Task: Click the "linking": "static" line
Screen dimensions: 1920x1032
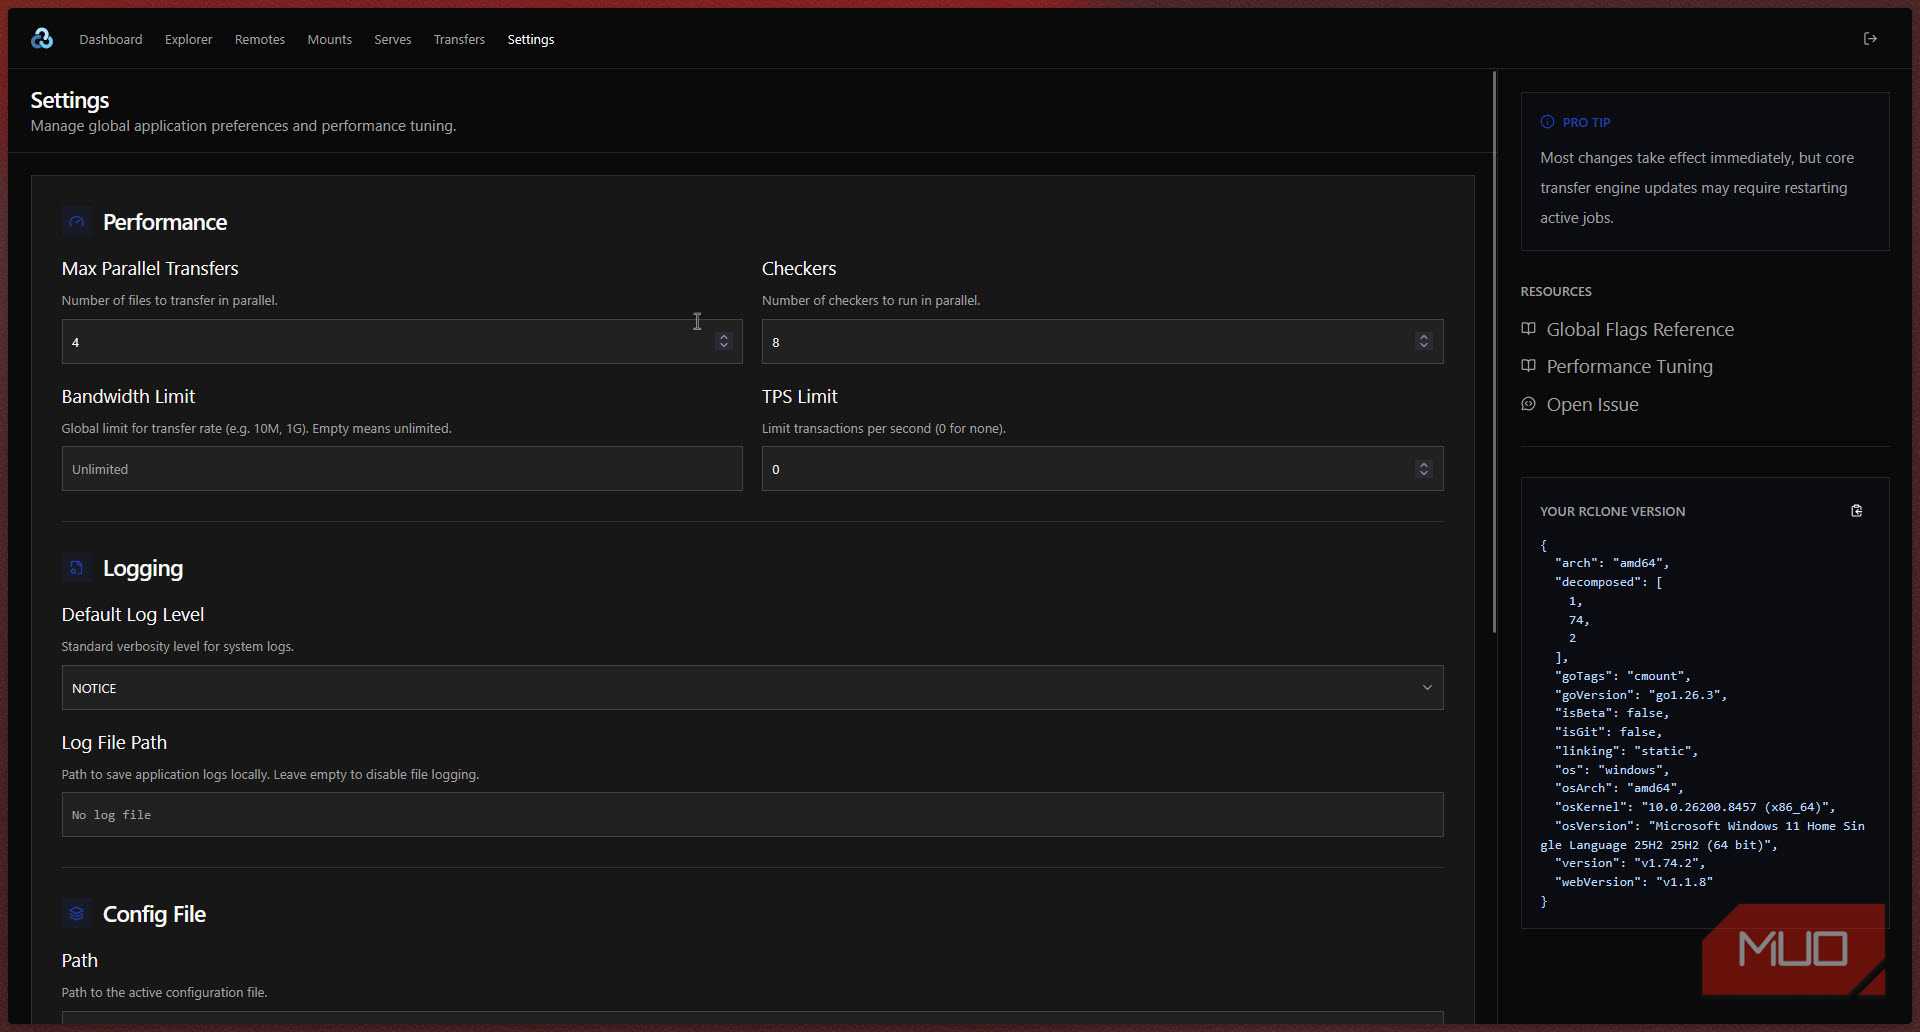Action: [x=1626, y=750]
